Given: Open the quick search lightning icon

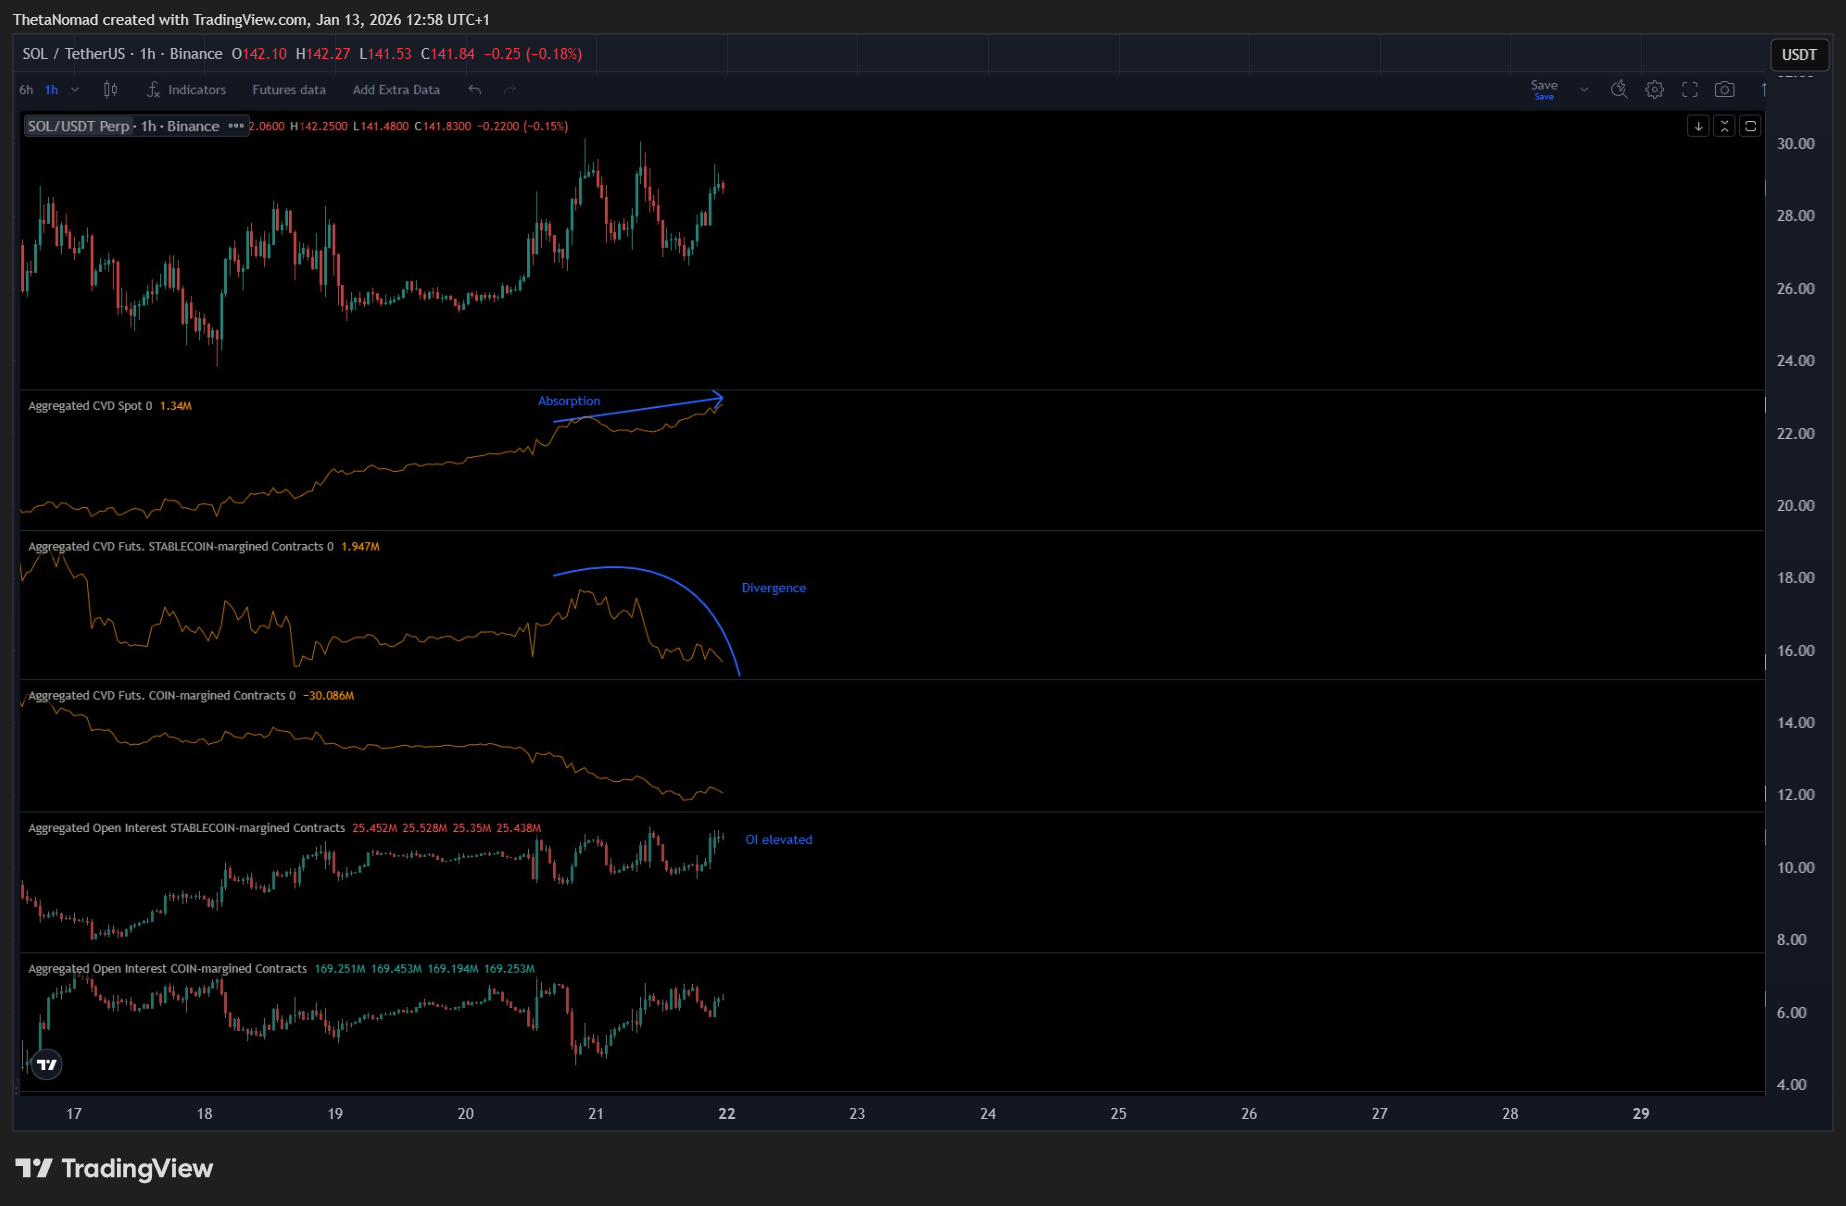Looking at the screenshot, I should [1619, 89].
